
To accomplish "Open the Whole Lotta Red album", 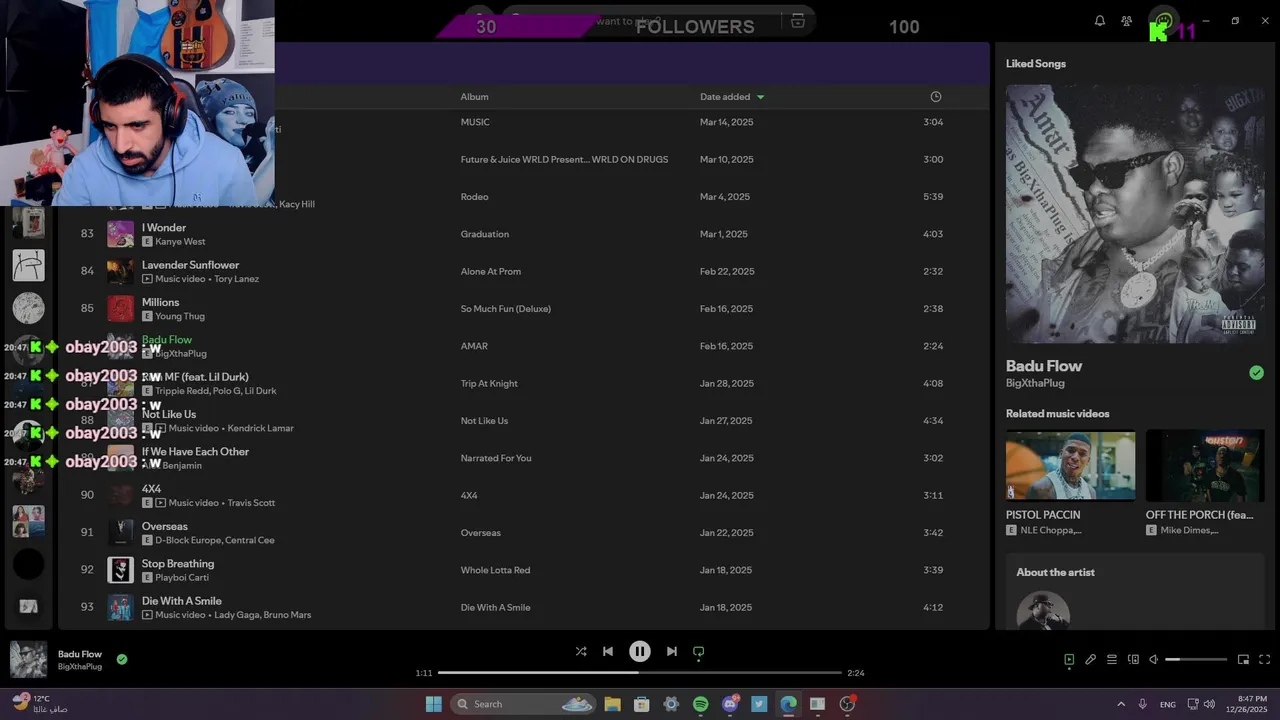I will coord(495,570).
